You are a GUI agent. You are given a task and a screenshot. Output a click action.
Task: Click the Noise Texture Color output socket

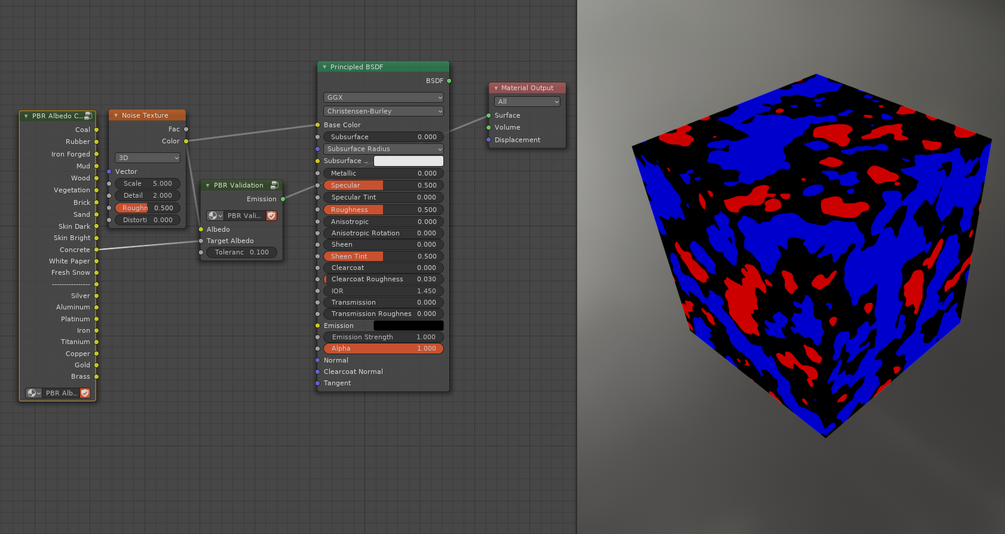click(186, 141)
